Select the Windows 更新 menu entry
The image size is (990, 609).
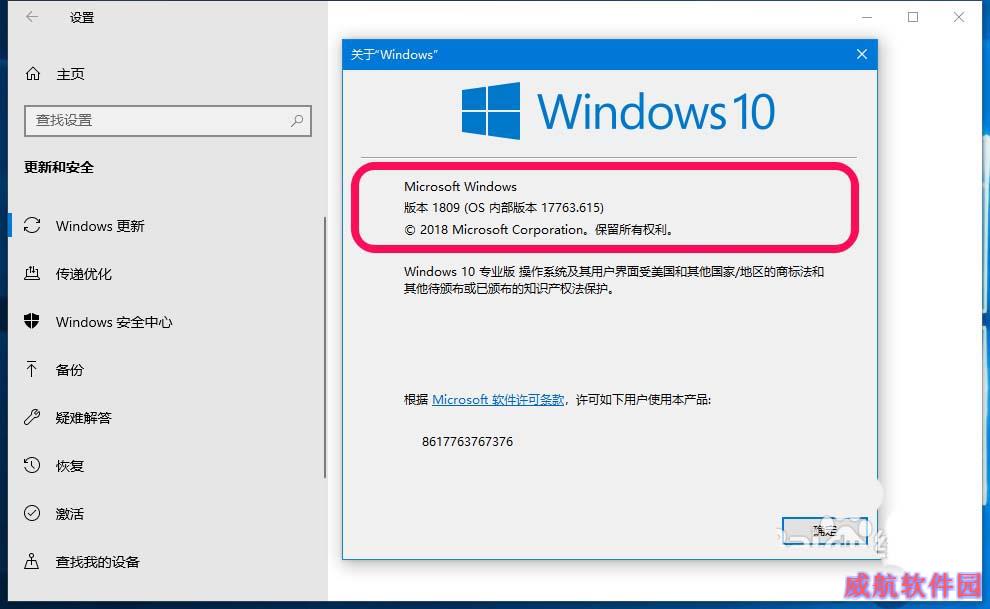[x=167, y=225]
